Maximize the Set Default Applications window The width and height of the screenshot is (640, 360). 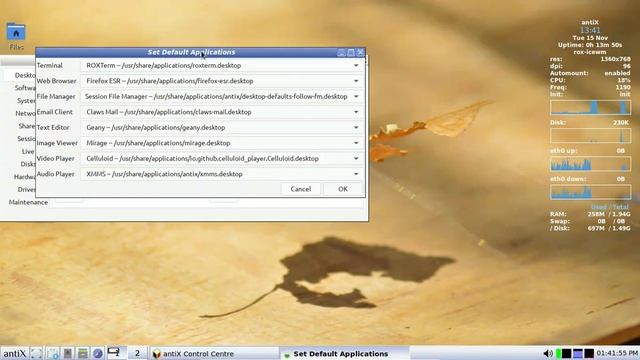click(351, 52)
